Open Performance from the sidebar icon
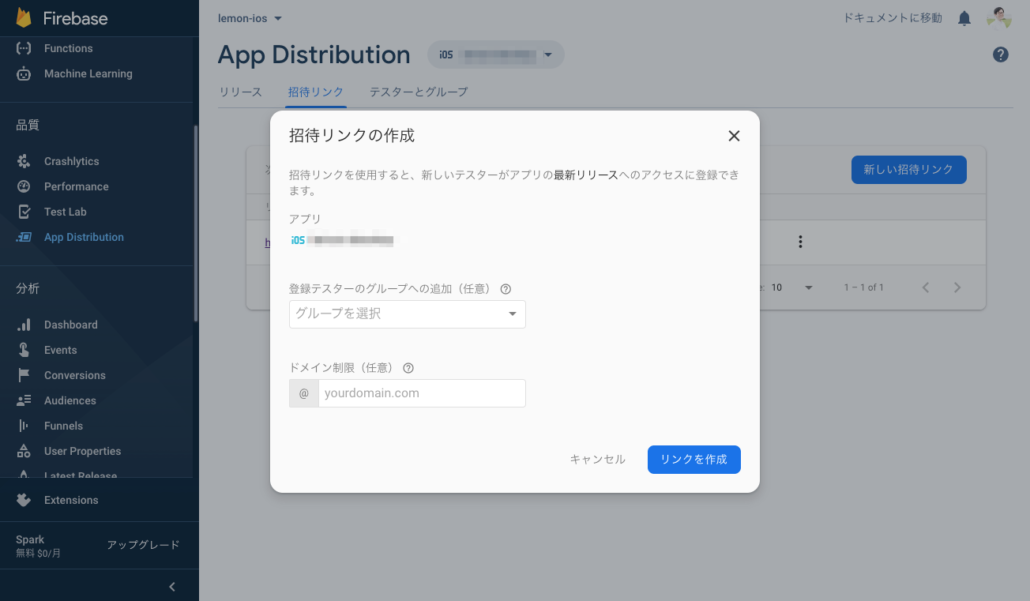Image resolution: width=1030 pixels, height=601 pixels. 24,187
